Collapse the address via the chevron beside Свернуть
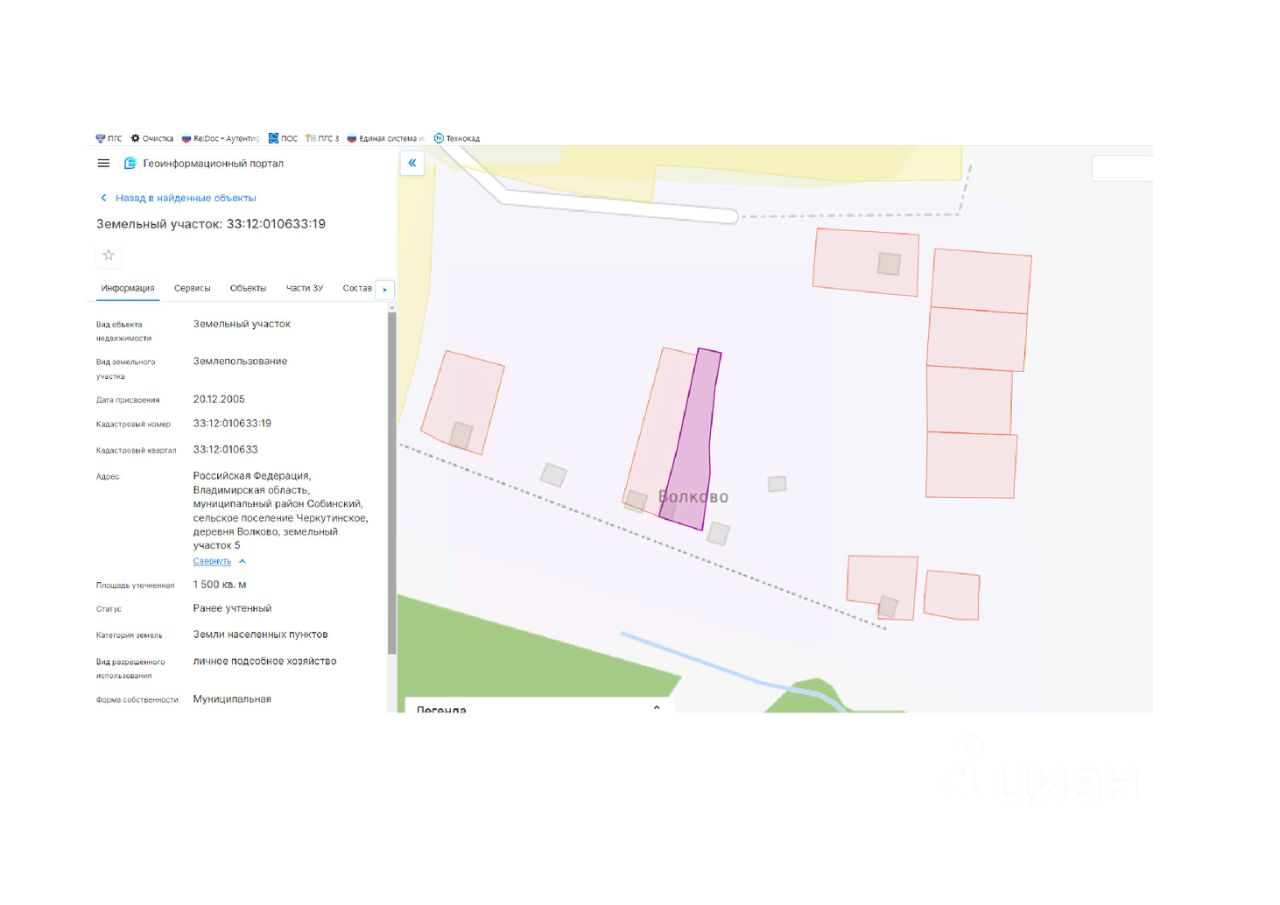Viewport: 1280px width, 905px height. coord(242,562)
